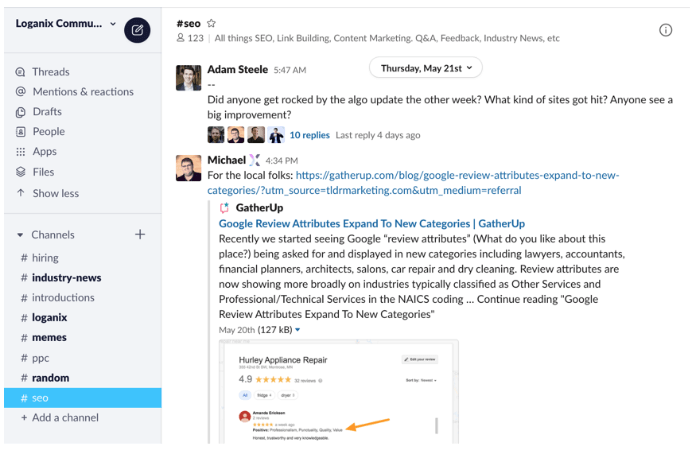Click the GatherUp favicon in link preview
The width and height of the screenshot is (695, 461).
pos(224,208)
